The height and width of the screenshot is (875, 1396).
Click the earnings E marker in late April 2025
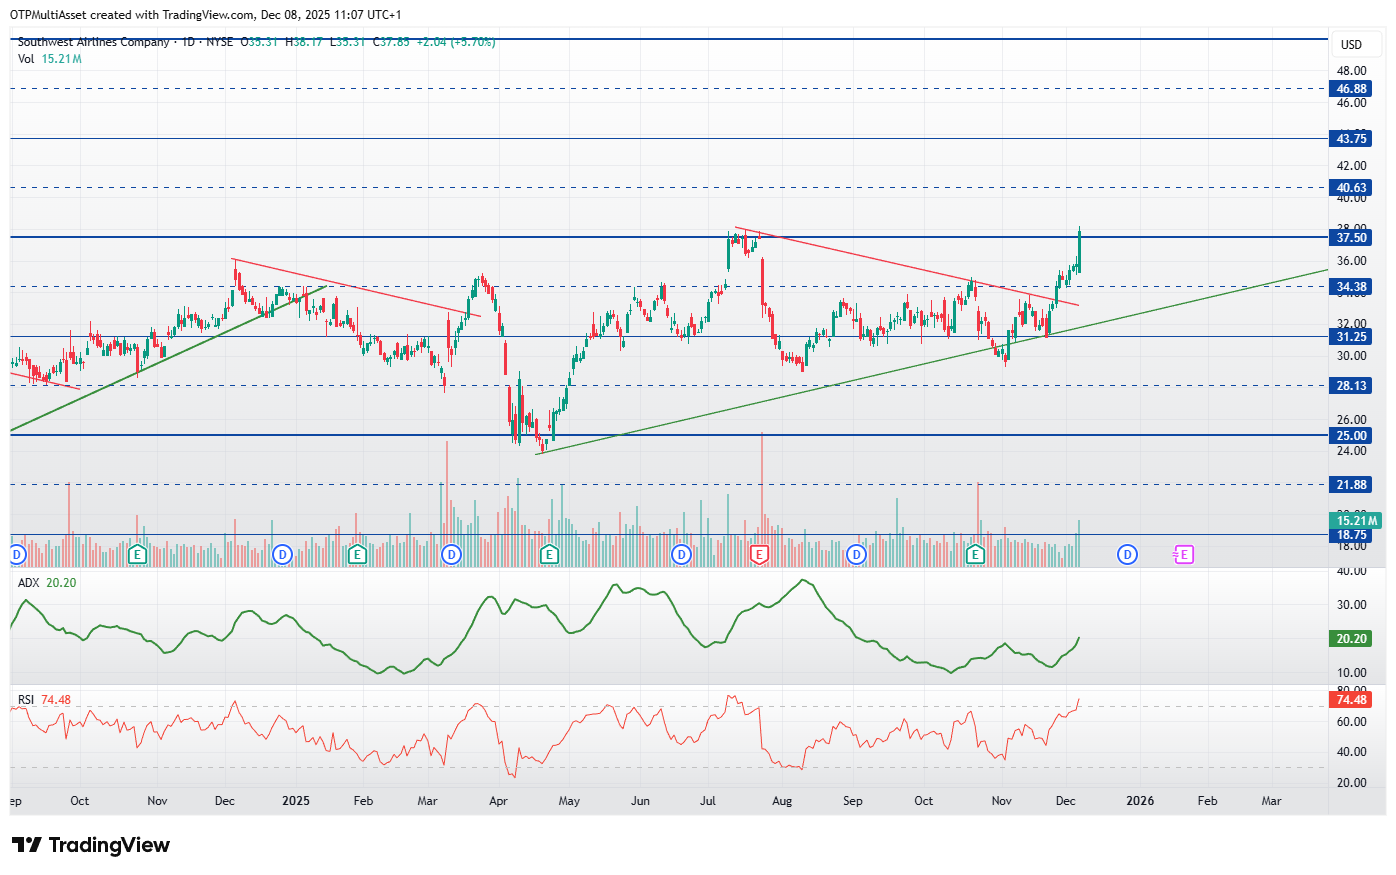(x=549, y=554)
